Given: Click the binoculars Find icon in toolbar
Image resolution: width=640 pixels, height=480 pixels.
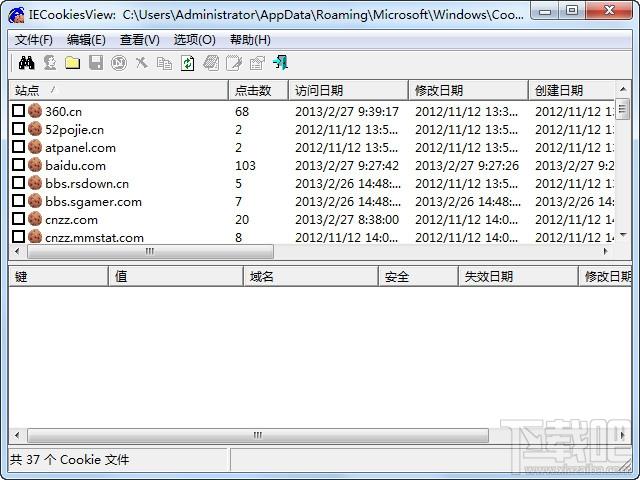Looking at the screenshot, I should click(27, 63).
